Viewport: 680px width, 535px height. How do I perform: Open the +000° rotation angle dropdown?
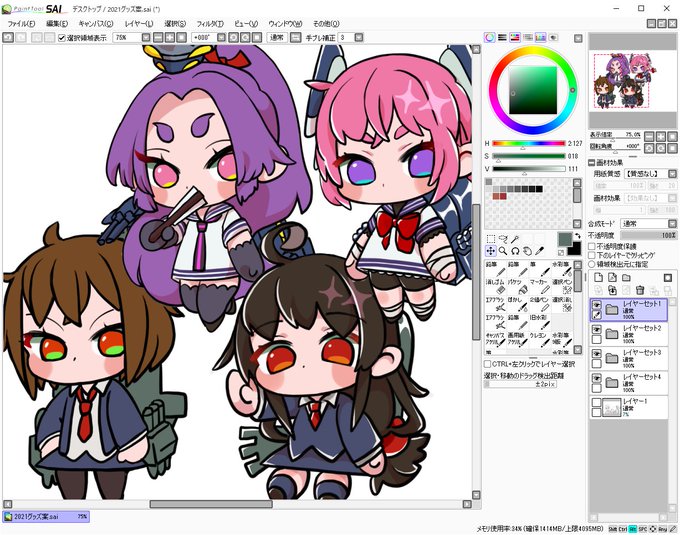click(x=221, y=38)
